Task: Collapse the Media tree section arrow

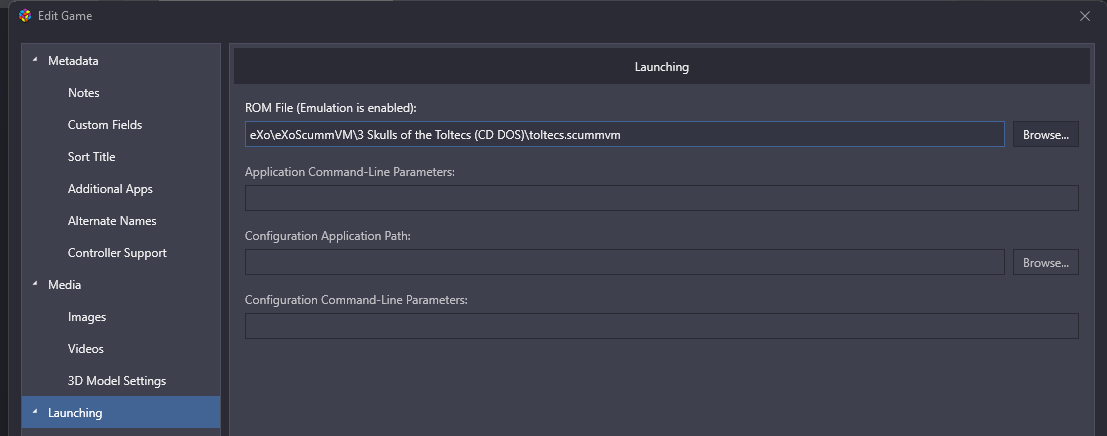Action: 35,284
